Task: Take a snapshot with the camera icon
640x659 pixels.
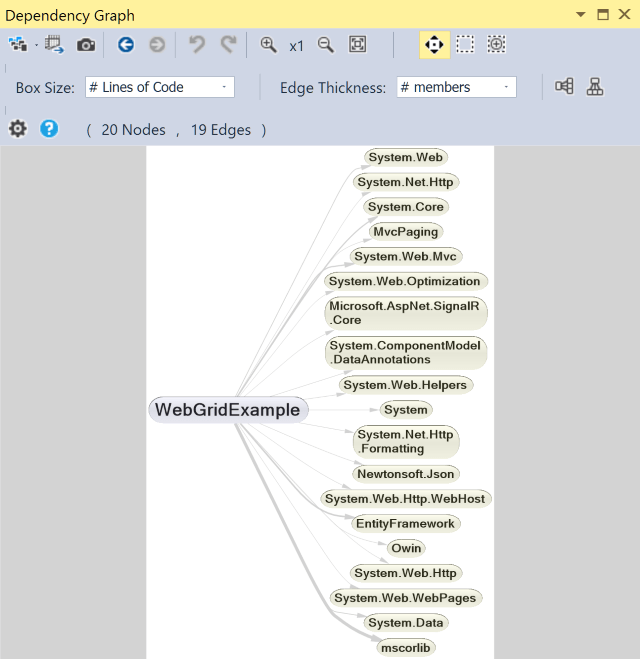Action: [86, 45]
